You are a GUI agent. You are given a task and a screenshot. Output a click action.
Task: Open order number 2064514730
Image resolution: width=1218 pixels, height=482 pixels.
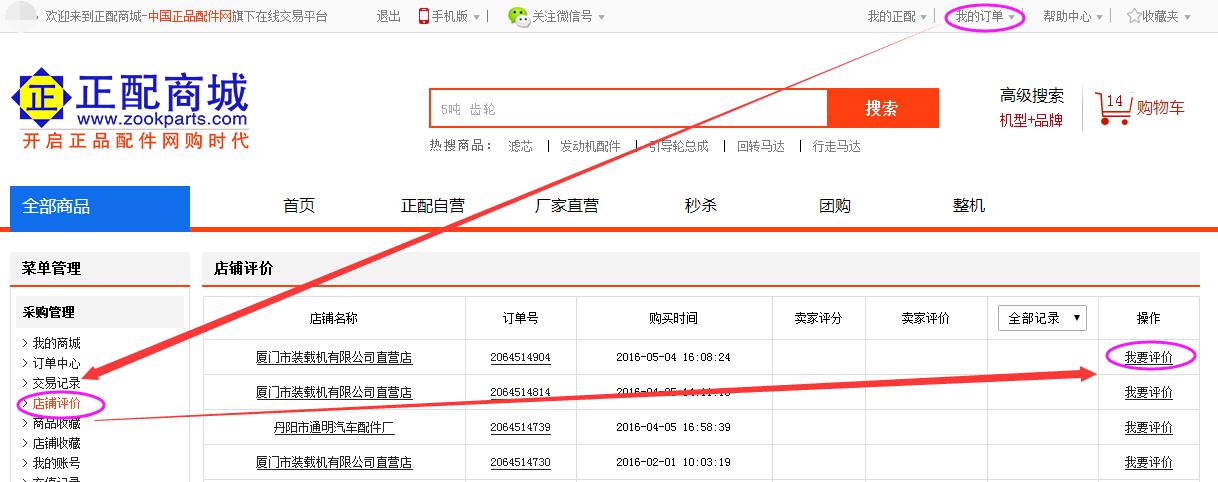click(520, 462)
